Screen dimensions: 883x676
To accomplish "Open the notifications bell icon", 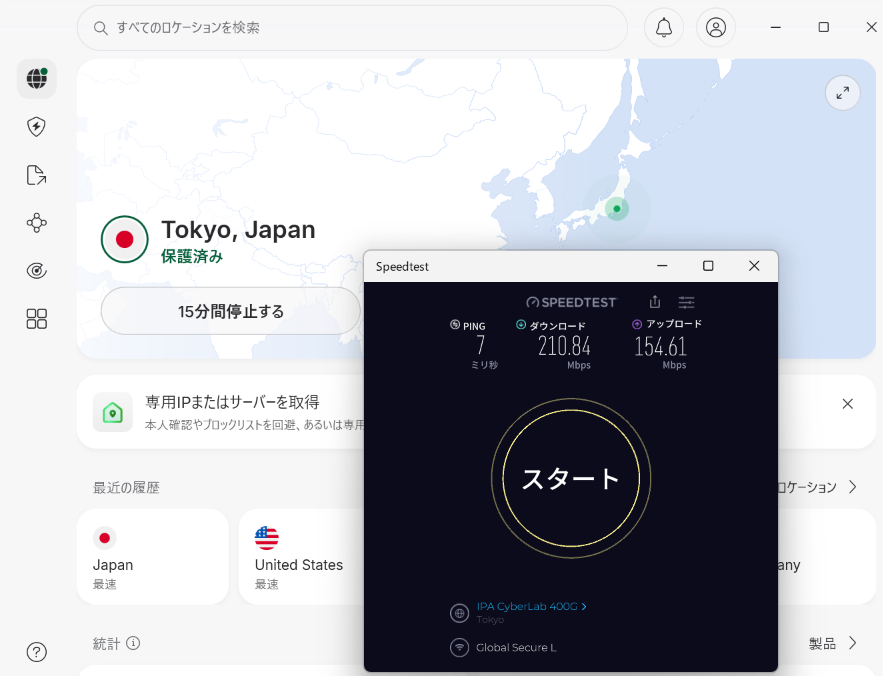I will (x=664, y=28).
